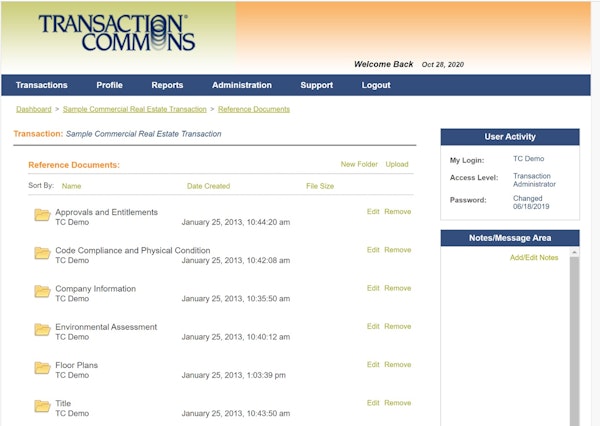
Task: Open the Floor Plans folder icon
Action: [x=42, y=367]
